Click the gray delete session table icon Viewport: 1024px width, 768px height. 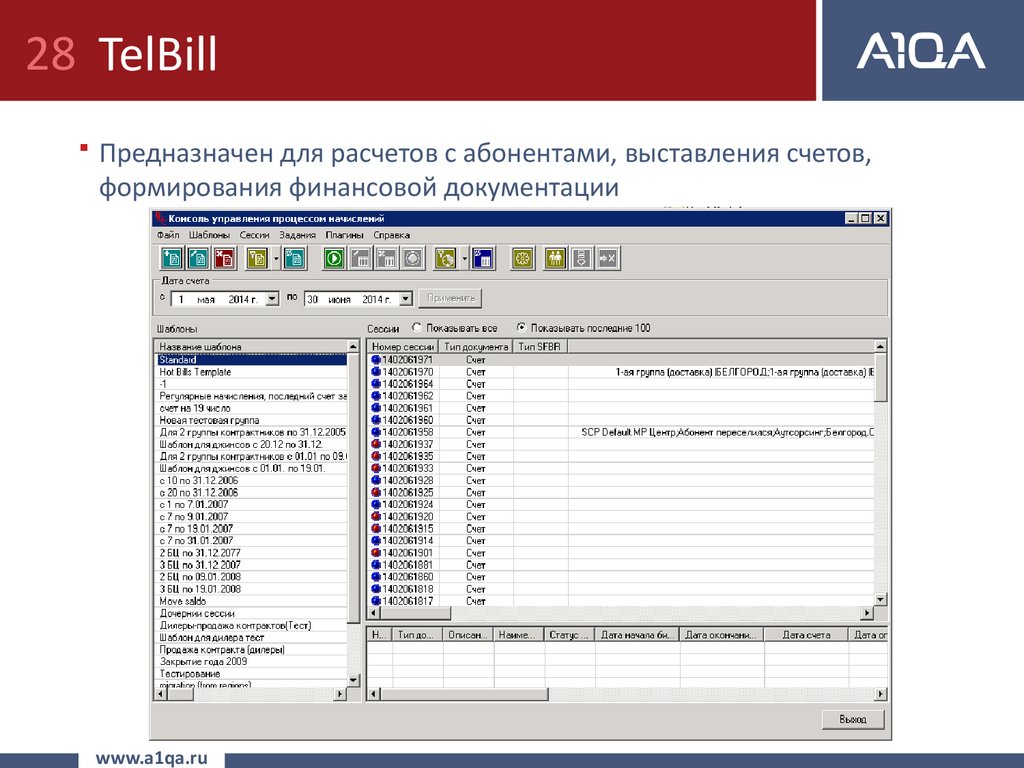click(x=386, y=259)
